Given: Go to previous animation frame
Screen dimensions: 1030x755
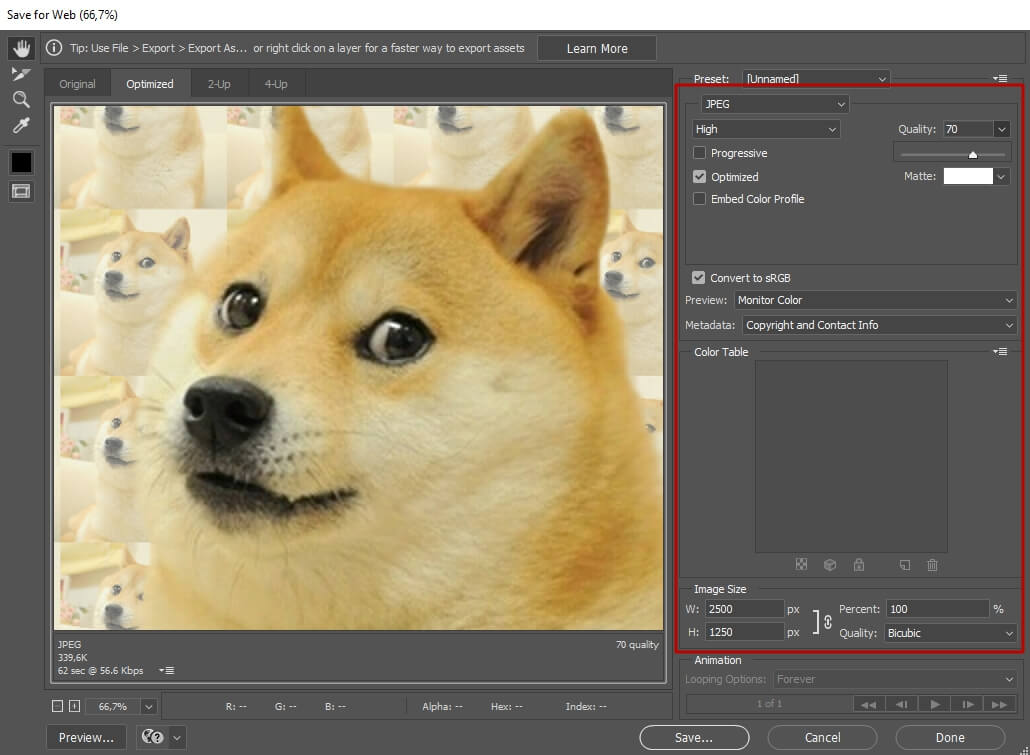Looking at the screenshot, I should coord(901,704).
